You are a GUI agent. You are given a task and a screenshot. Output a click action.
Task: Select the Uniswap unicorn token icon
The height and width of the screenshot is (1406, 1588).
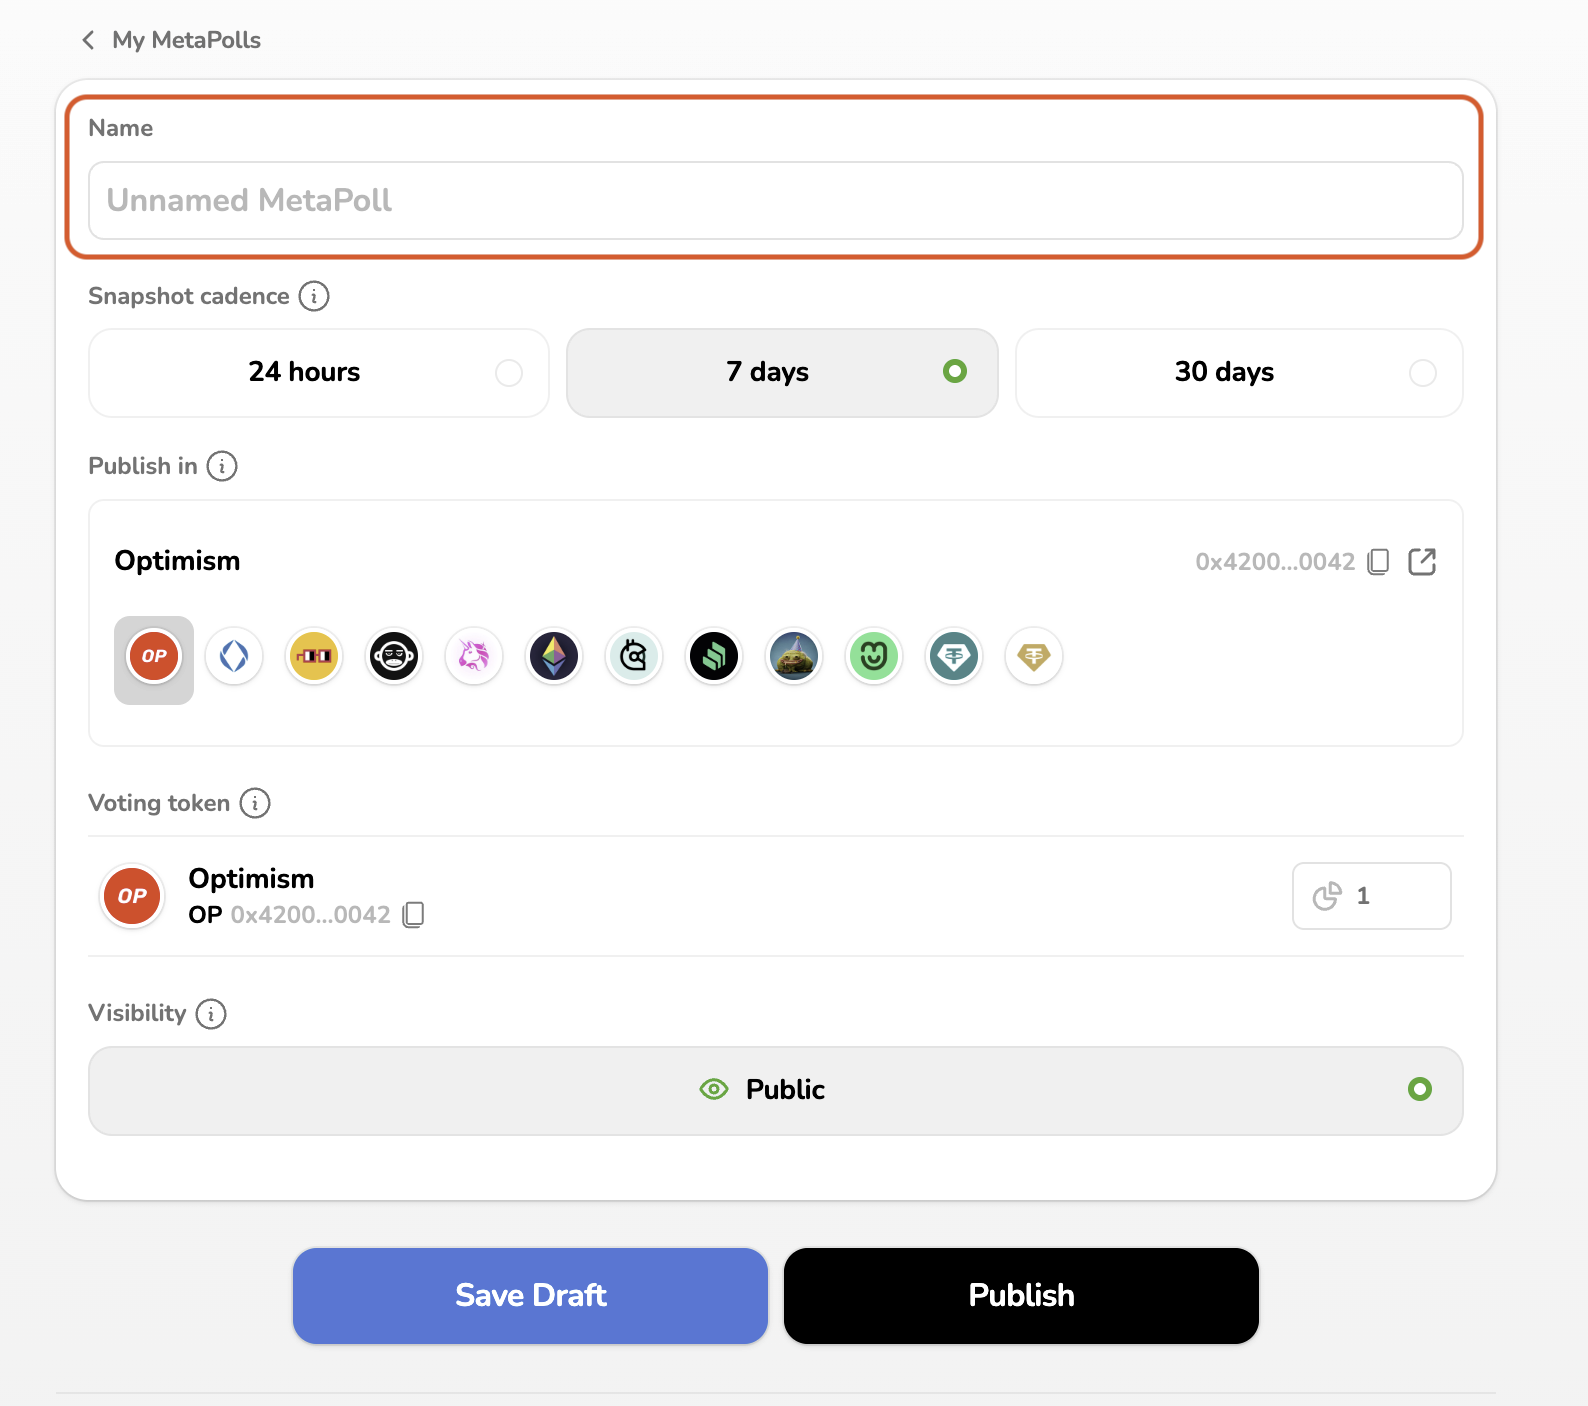(x=474, y=657)
